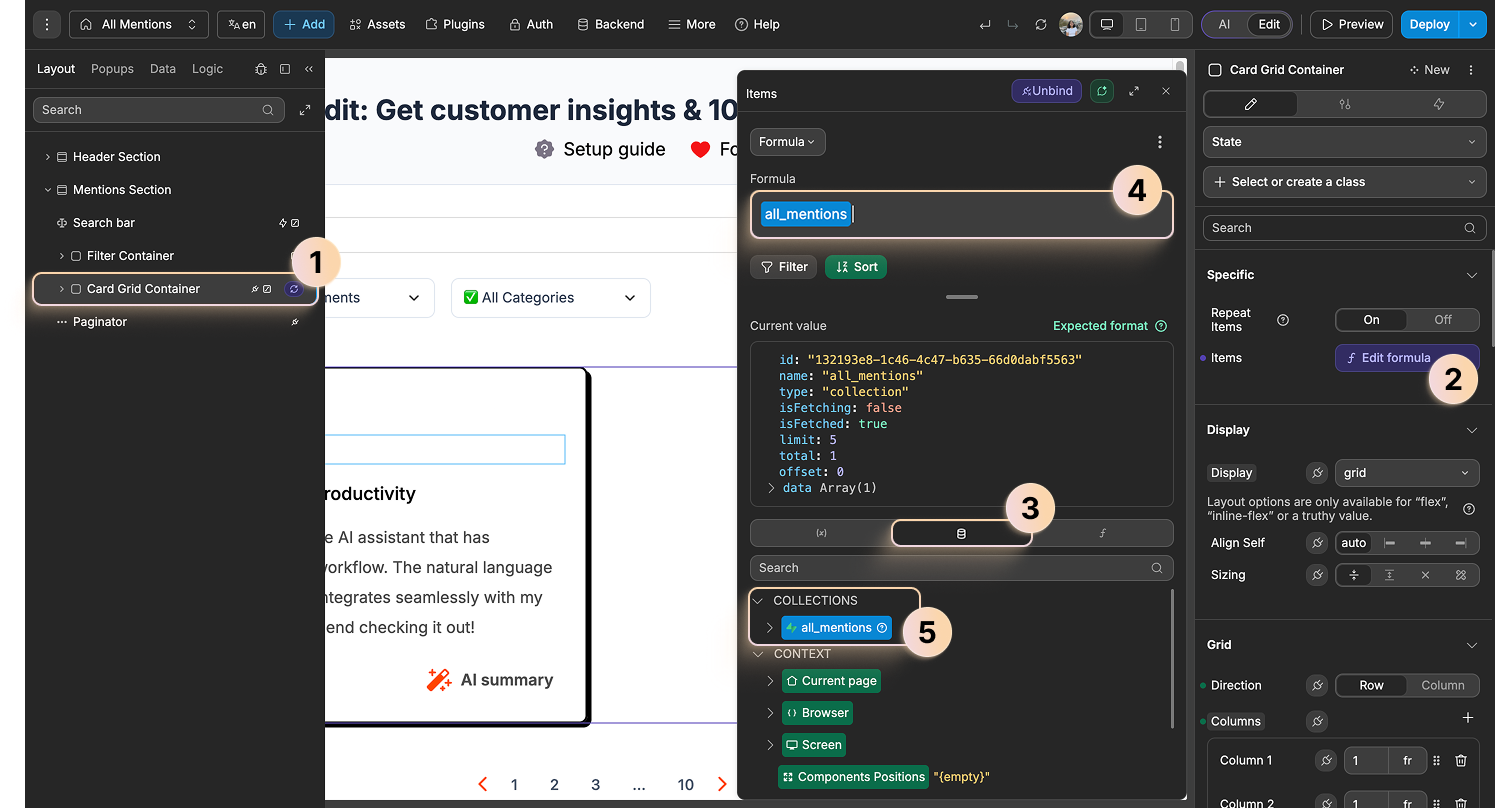This screenshot has height=808, width=1495.
Task: Open the Deploy dropdown arrow
Action: click(x=1472, y=24)
